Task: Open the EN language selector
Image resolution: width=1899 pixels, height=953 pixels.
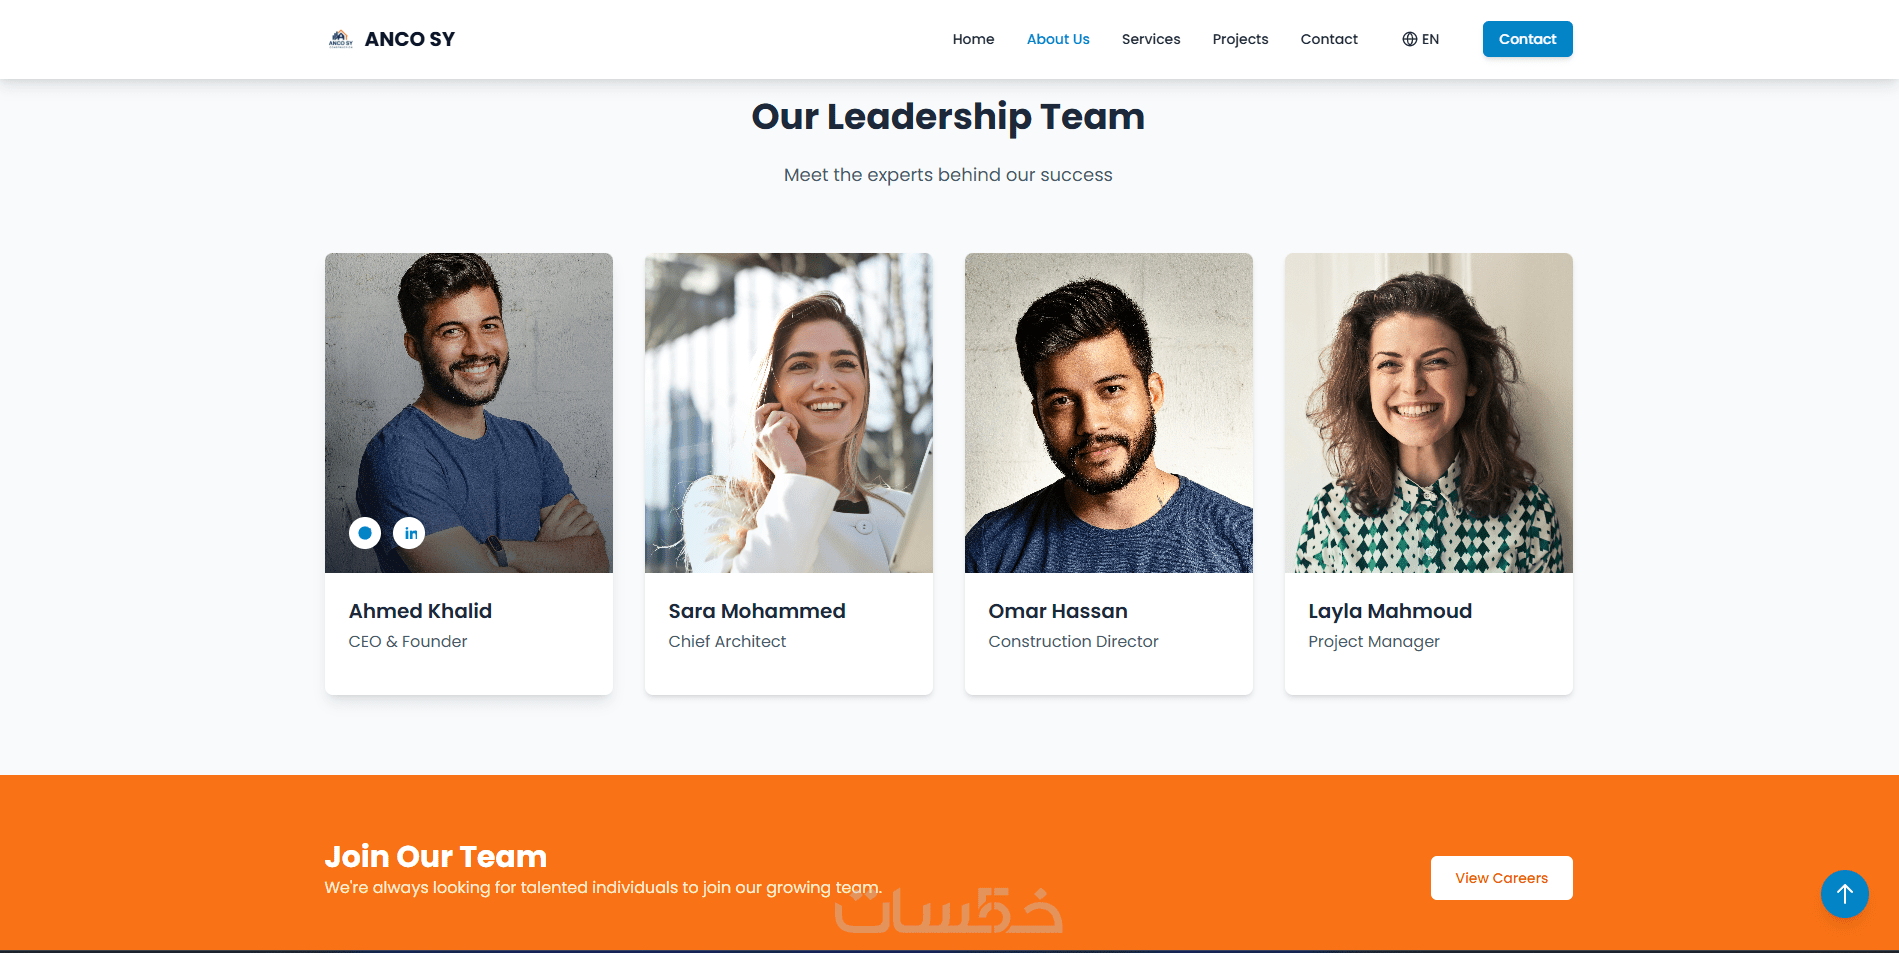Action: pos(1421,39)
